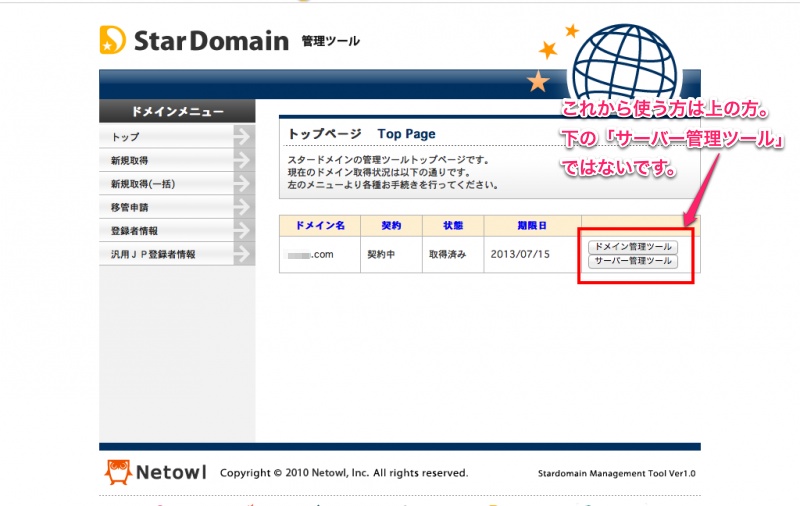This screenshot has height=506, width=800.
Task: Click the サーバー管理ツール button
Action: (x=633, y=261)
